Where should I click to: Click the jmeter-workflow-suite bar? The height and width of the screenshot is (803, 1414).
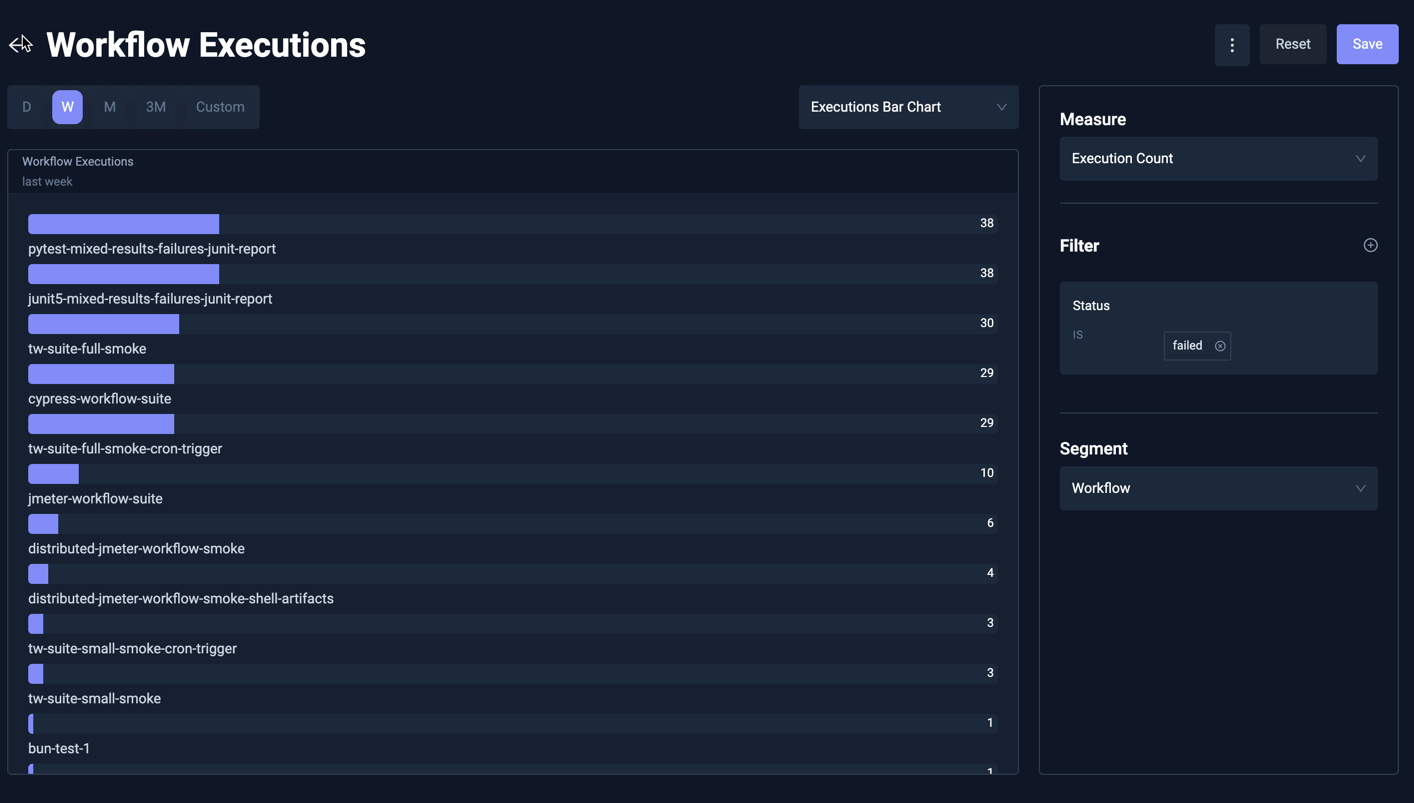(53, 473)
